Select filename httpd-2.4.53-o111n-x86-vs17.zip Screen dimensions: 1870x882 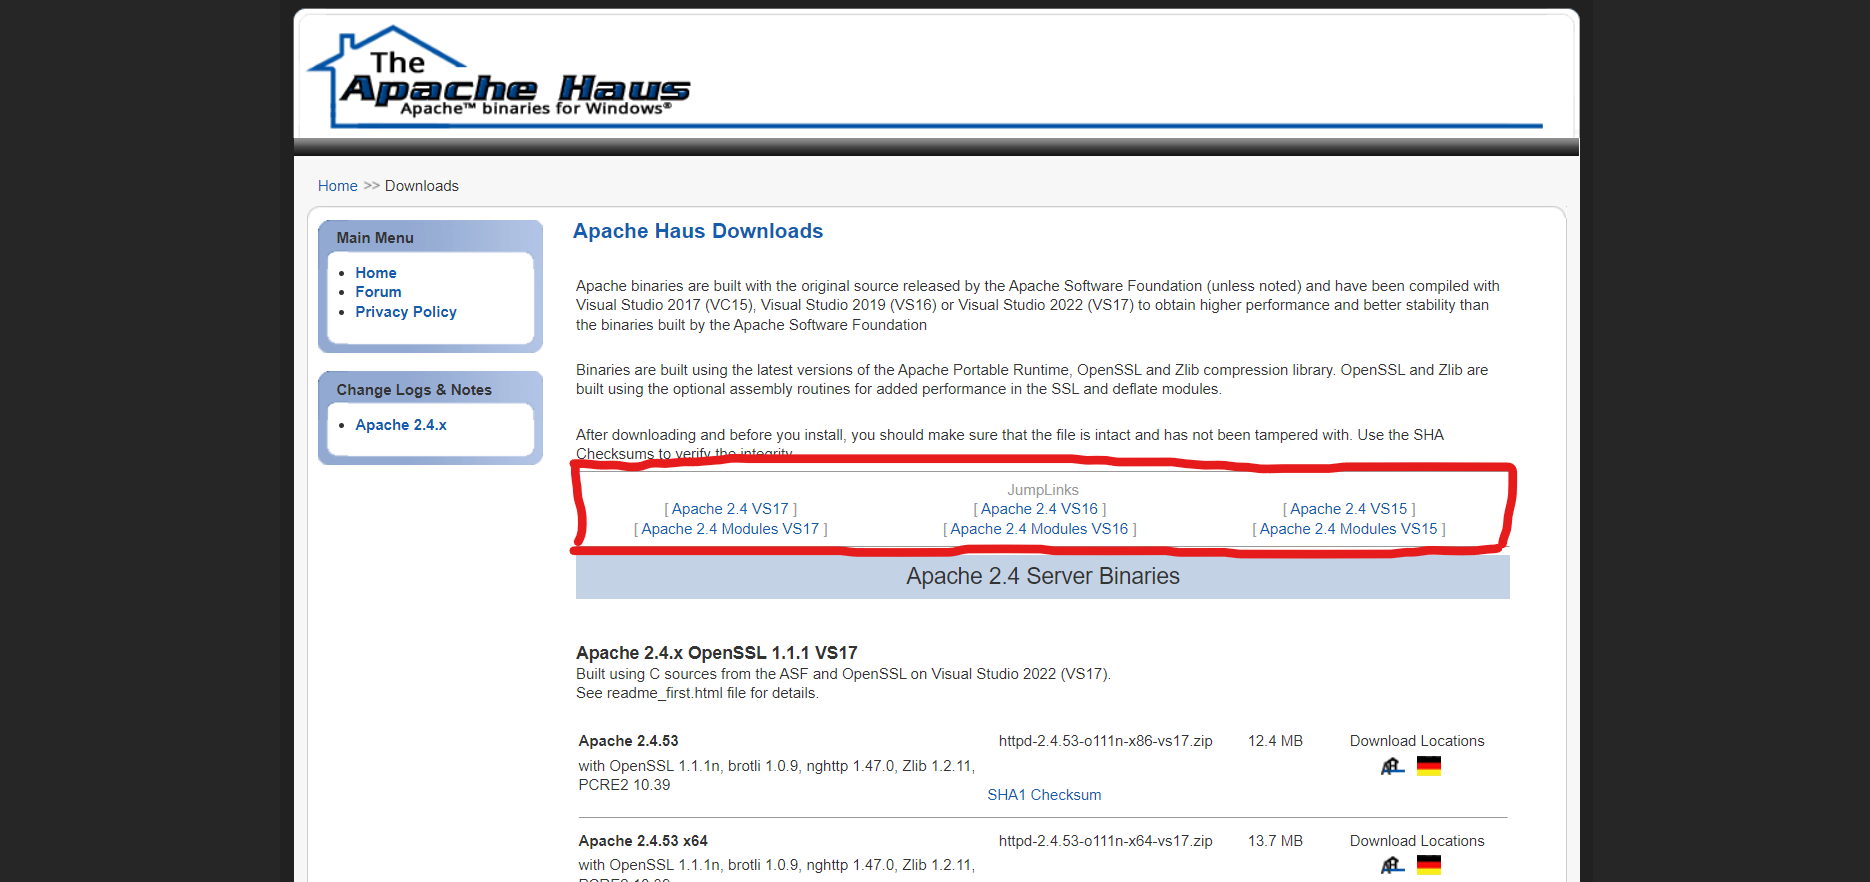point(1105,741)
